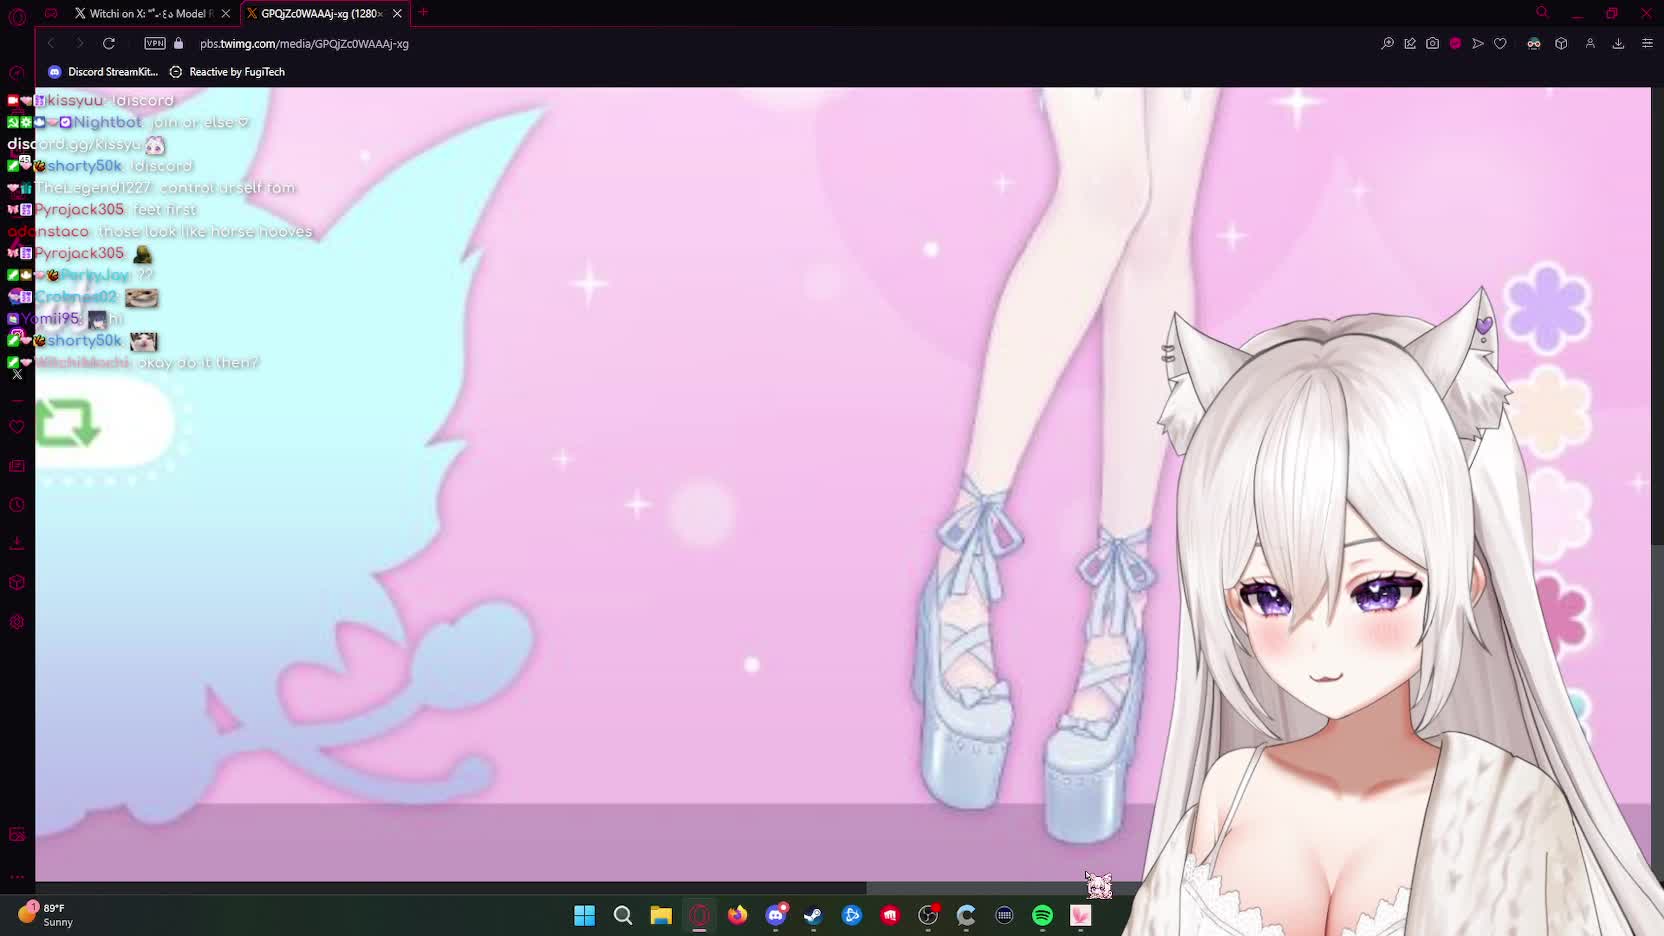Open the settings gear in sidebar

point(17,622)
